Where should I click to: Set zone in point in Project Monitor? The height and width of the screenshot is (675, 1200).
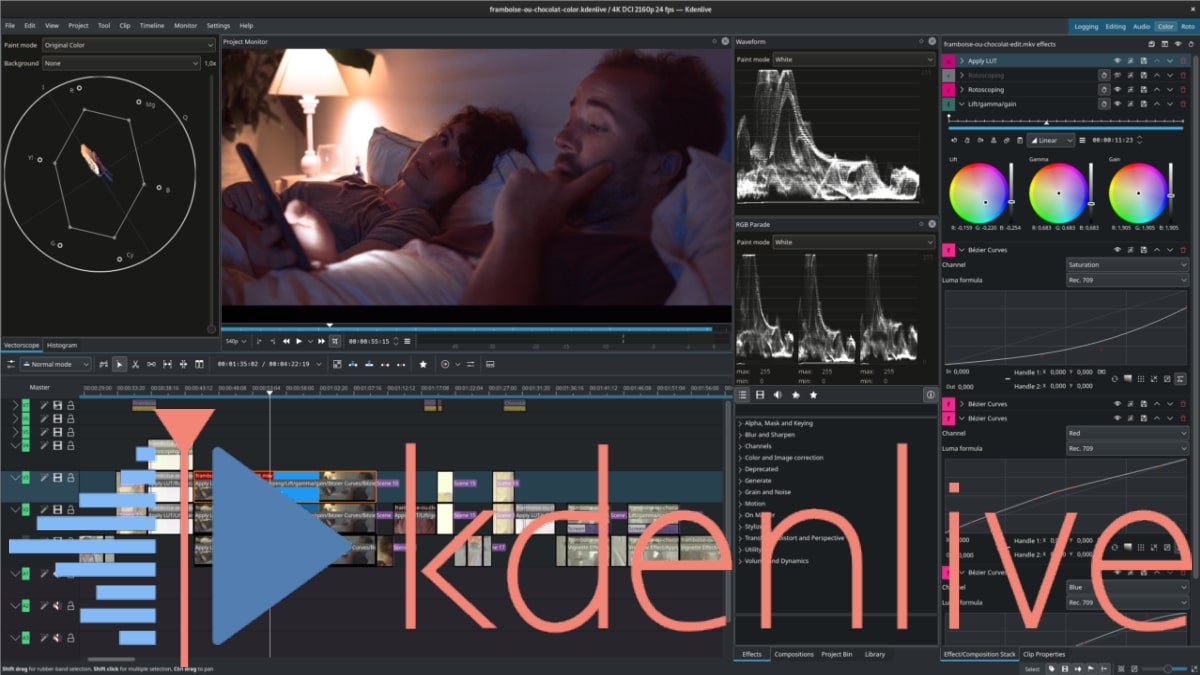click(260, 341)
